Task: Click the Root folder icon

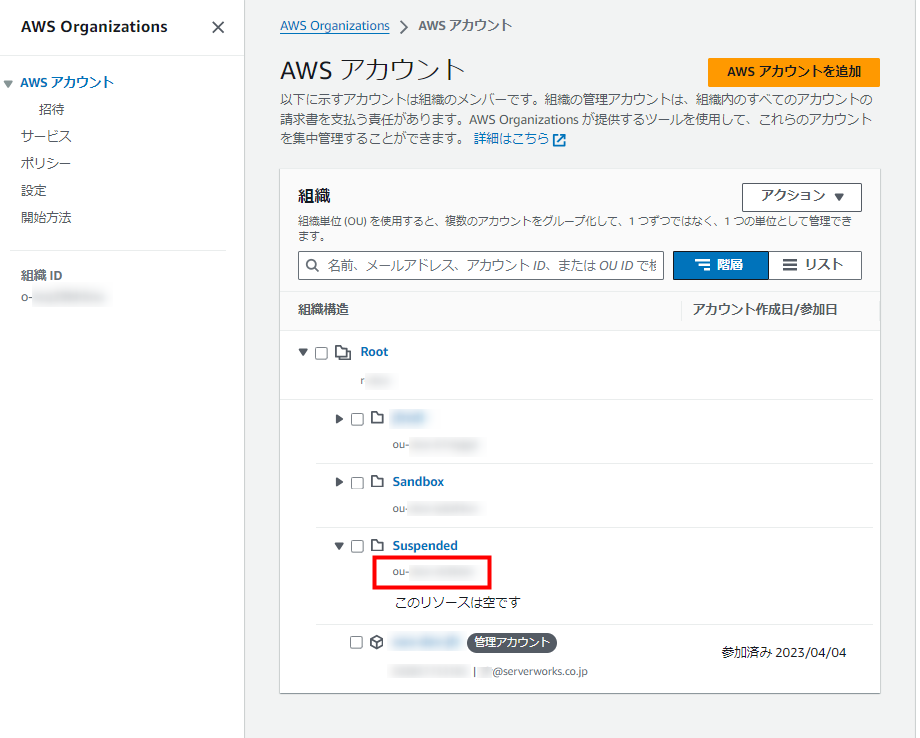Action: (x=343, y=352)
